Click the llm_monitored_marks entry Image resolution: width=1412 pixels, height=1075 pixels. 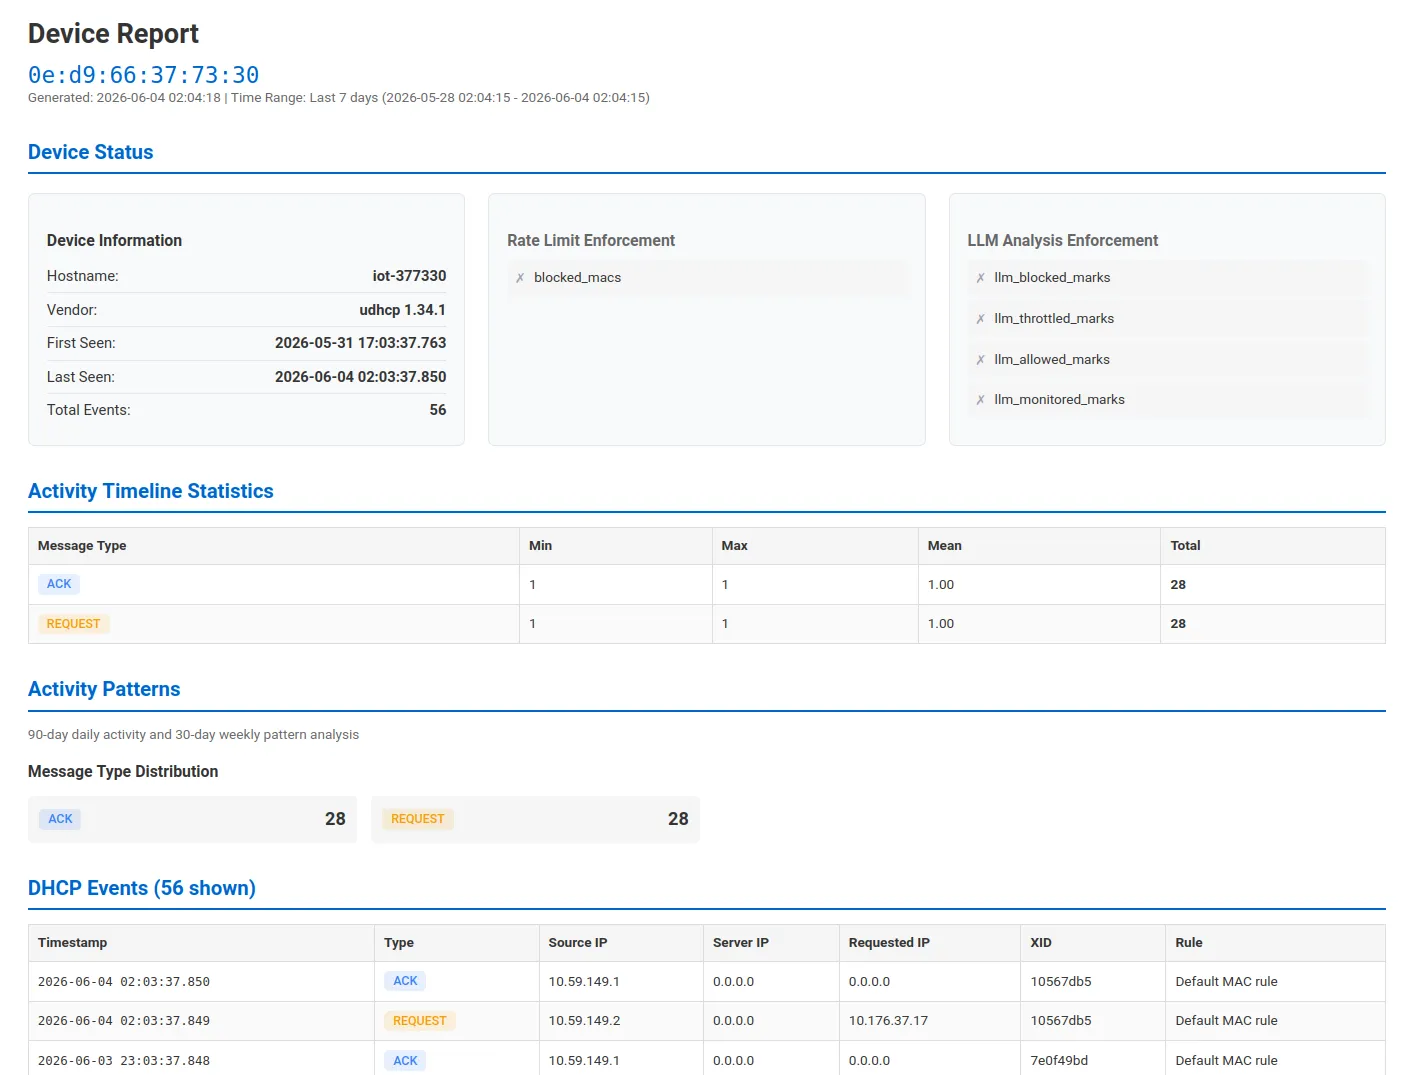(x=1167, y=400)
